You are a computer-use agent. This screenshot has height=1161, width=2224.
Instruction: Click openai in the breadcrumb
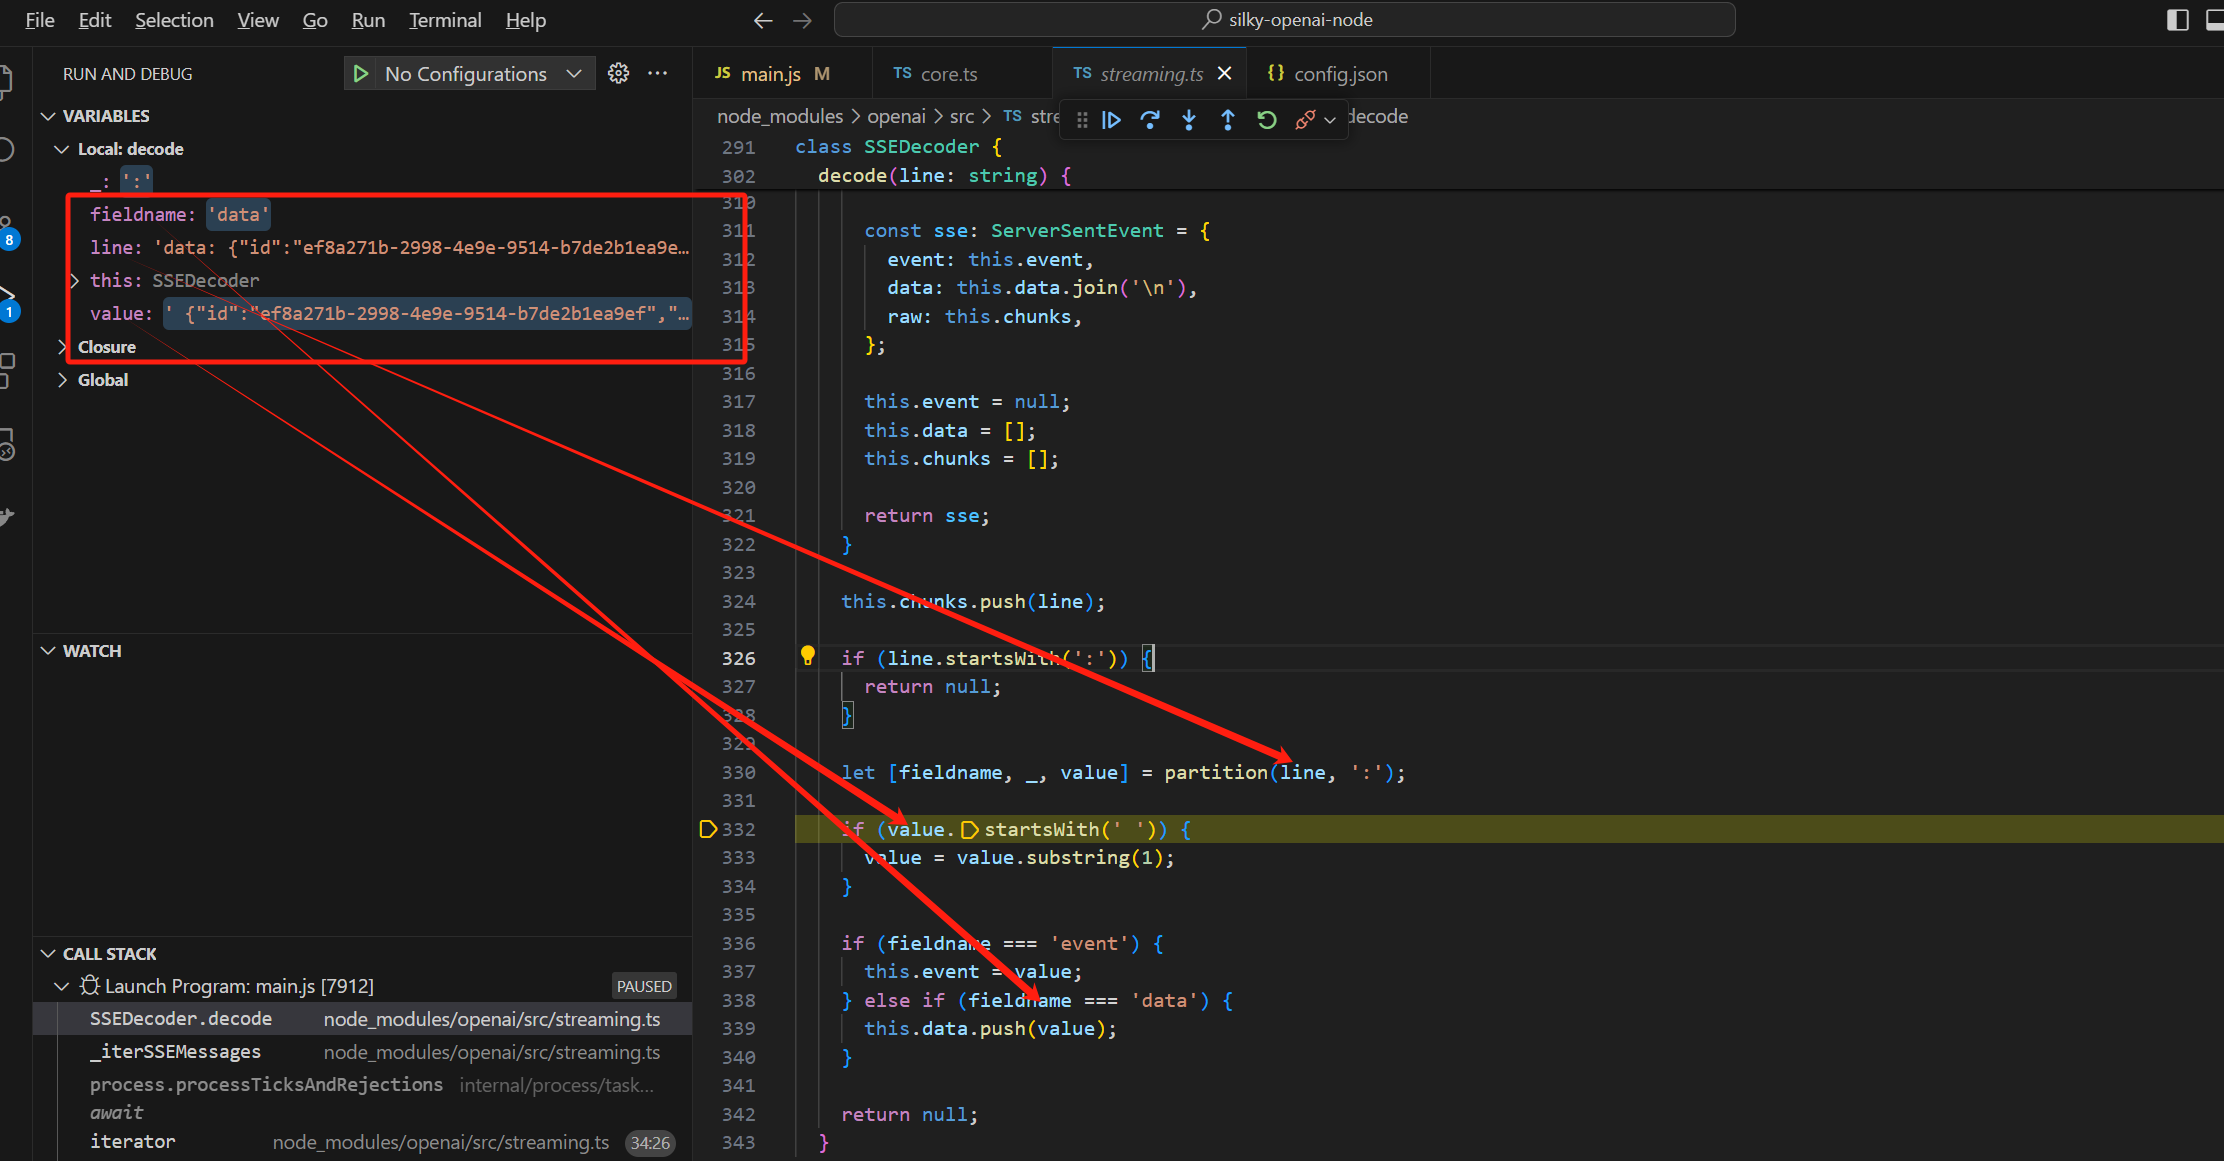[896, 117]
